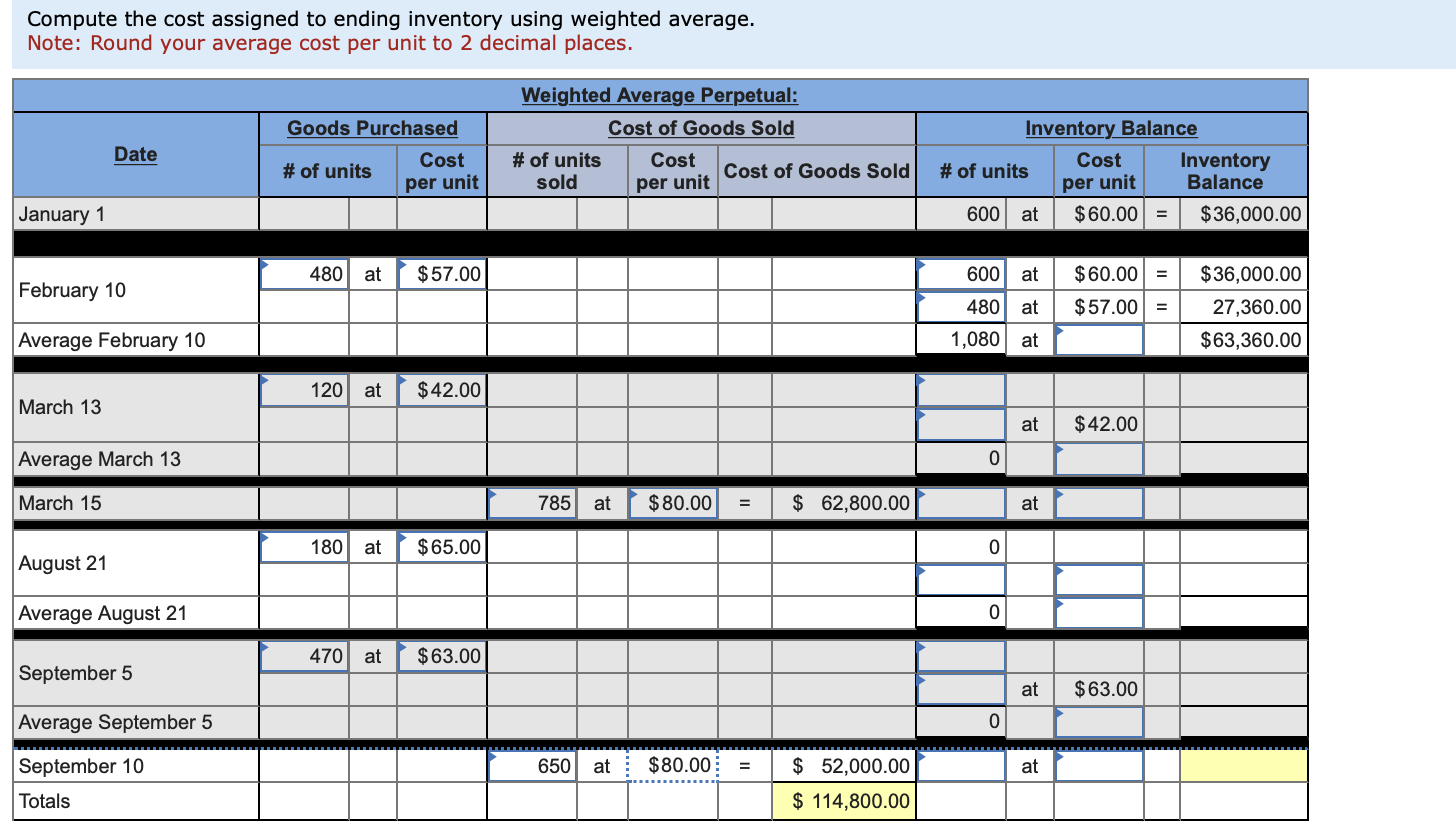
Task: Click the September 10 cost of goods sold $52,000.00
Action: (x=843, y=766)
